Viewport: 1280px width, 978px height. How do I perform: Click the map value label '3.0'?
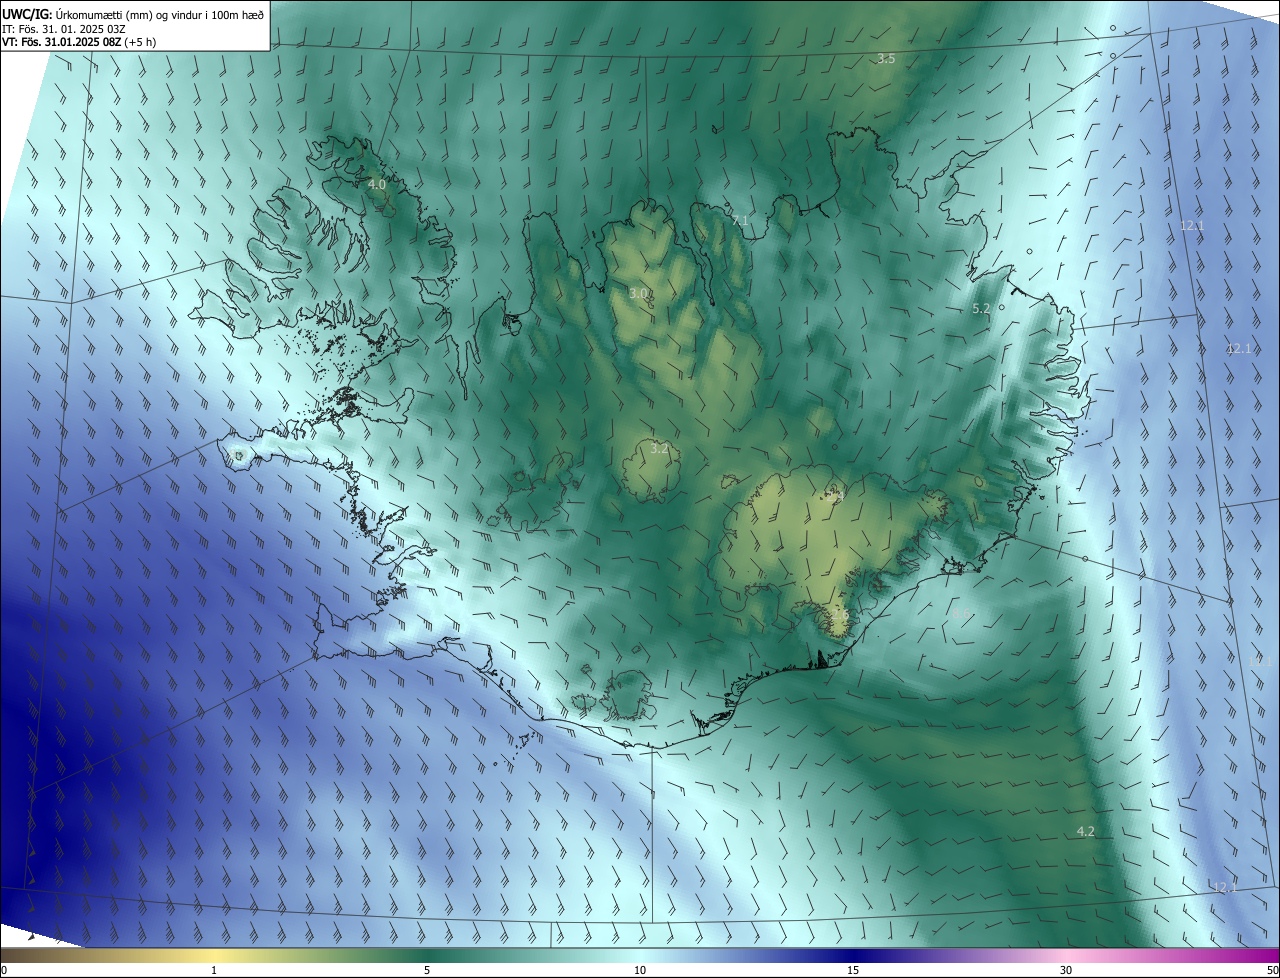point(639,294)
